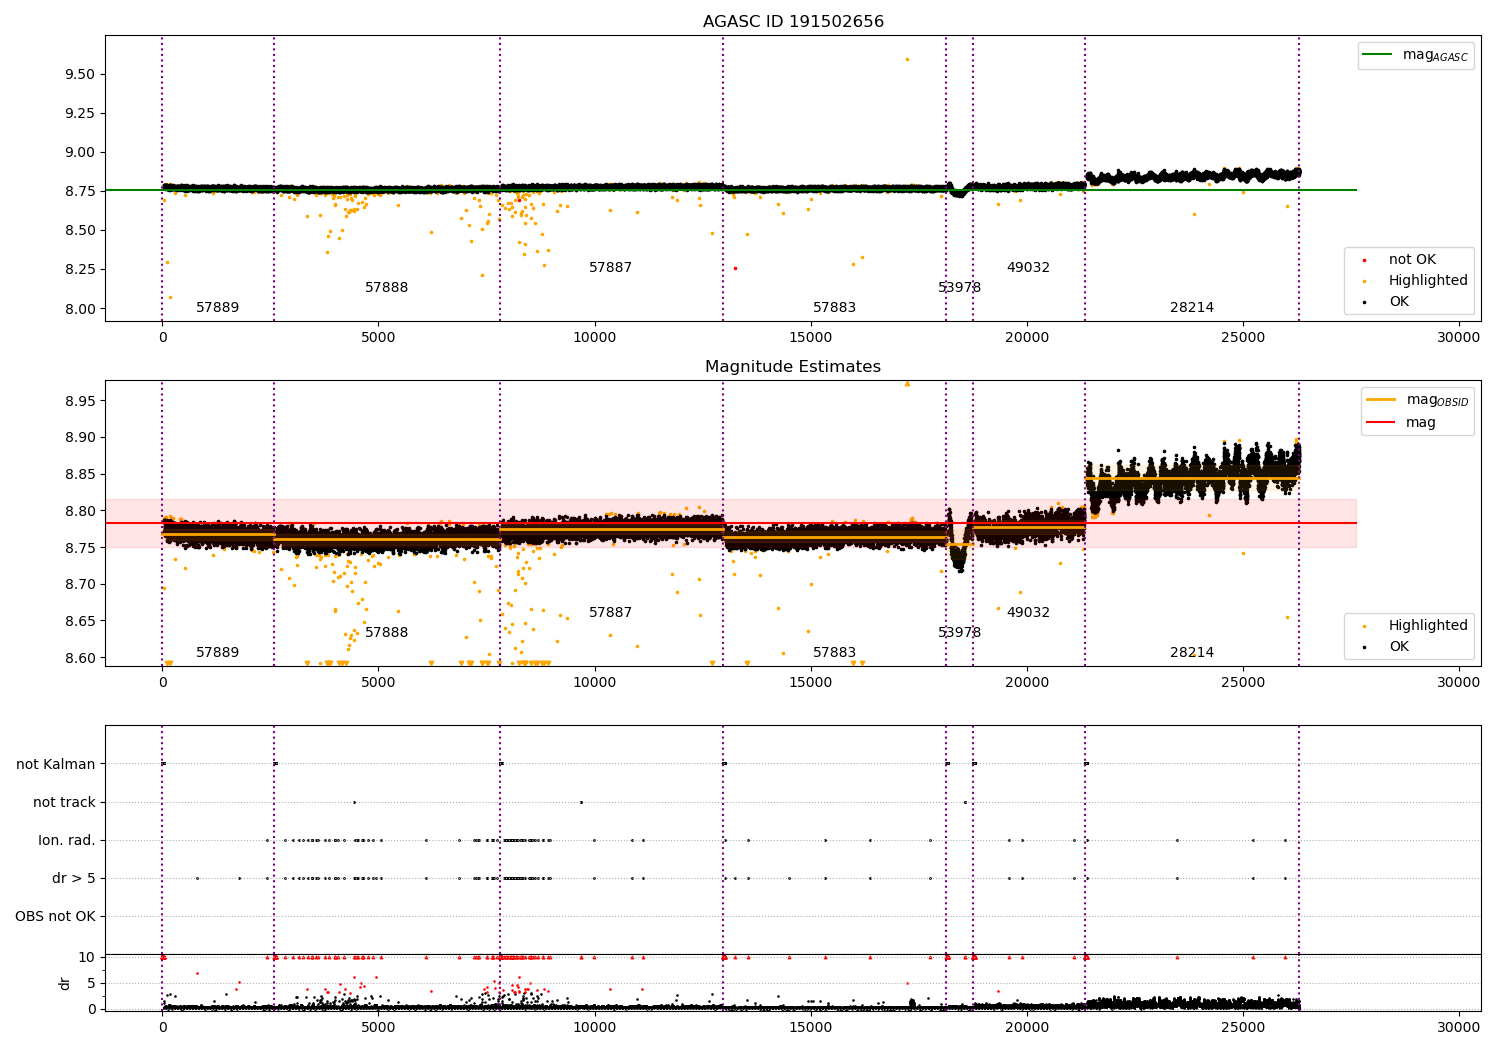This screenshot has width=1500, height=1050.
Task: Click the 8.90 y-axis tick in middle plot
Action: point(80,438)
